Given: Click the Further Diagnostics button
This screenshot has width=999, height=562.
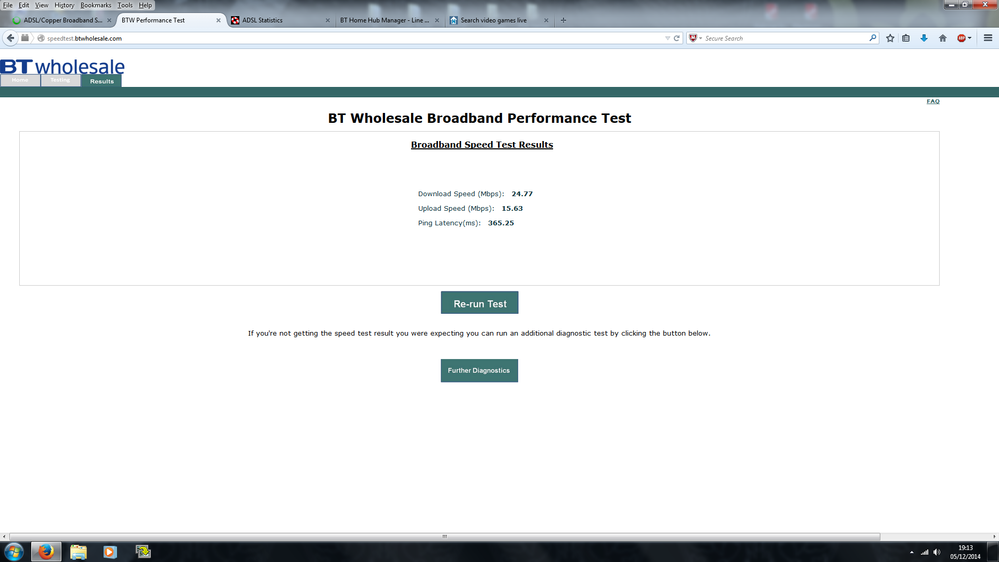Looking at the screenshot, I should click(479, 370).
